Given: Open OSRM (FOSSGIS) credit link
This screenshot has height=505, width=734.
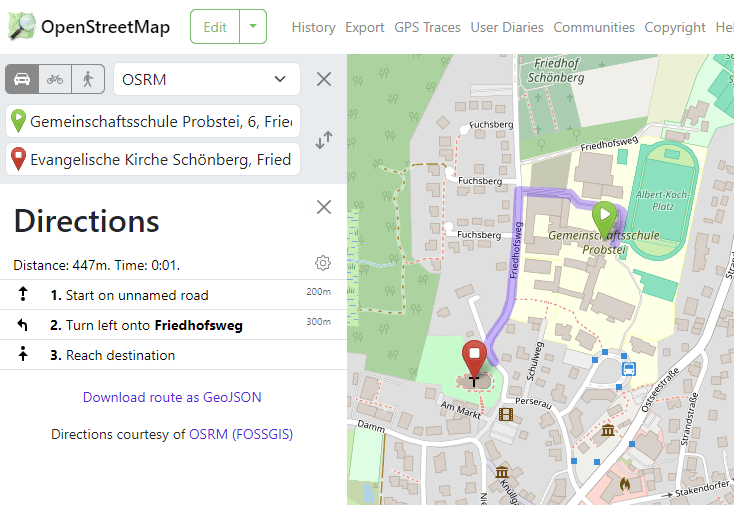Looking at the screenshot, I should click(x=240, y=434).
